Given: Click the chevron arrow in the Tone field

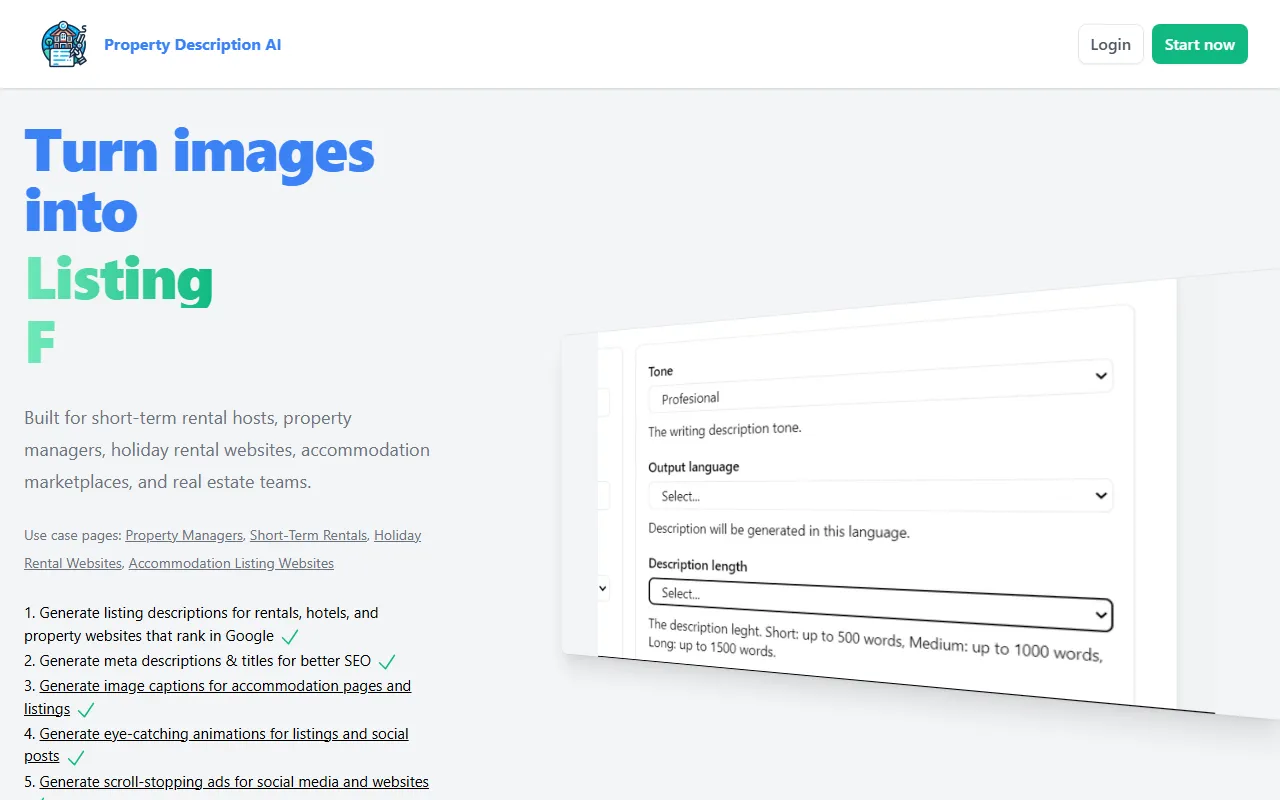Looking at the screenshot, I should click(1100, 376).
